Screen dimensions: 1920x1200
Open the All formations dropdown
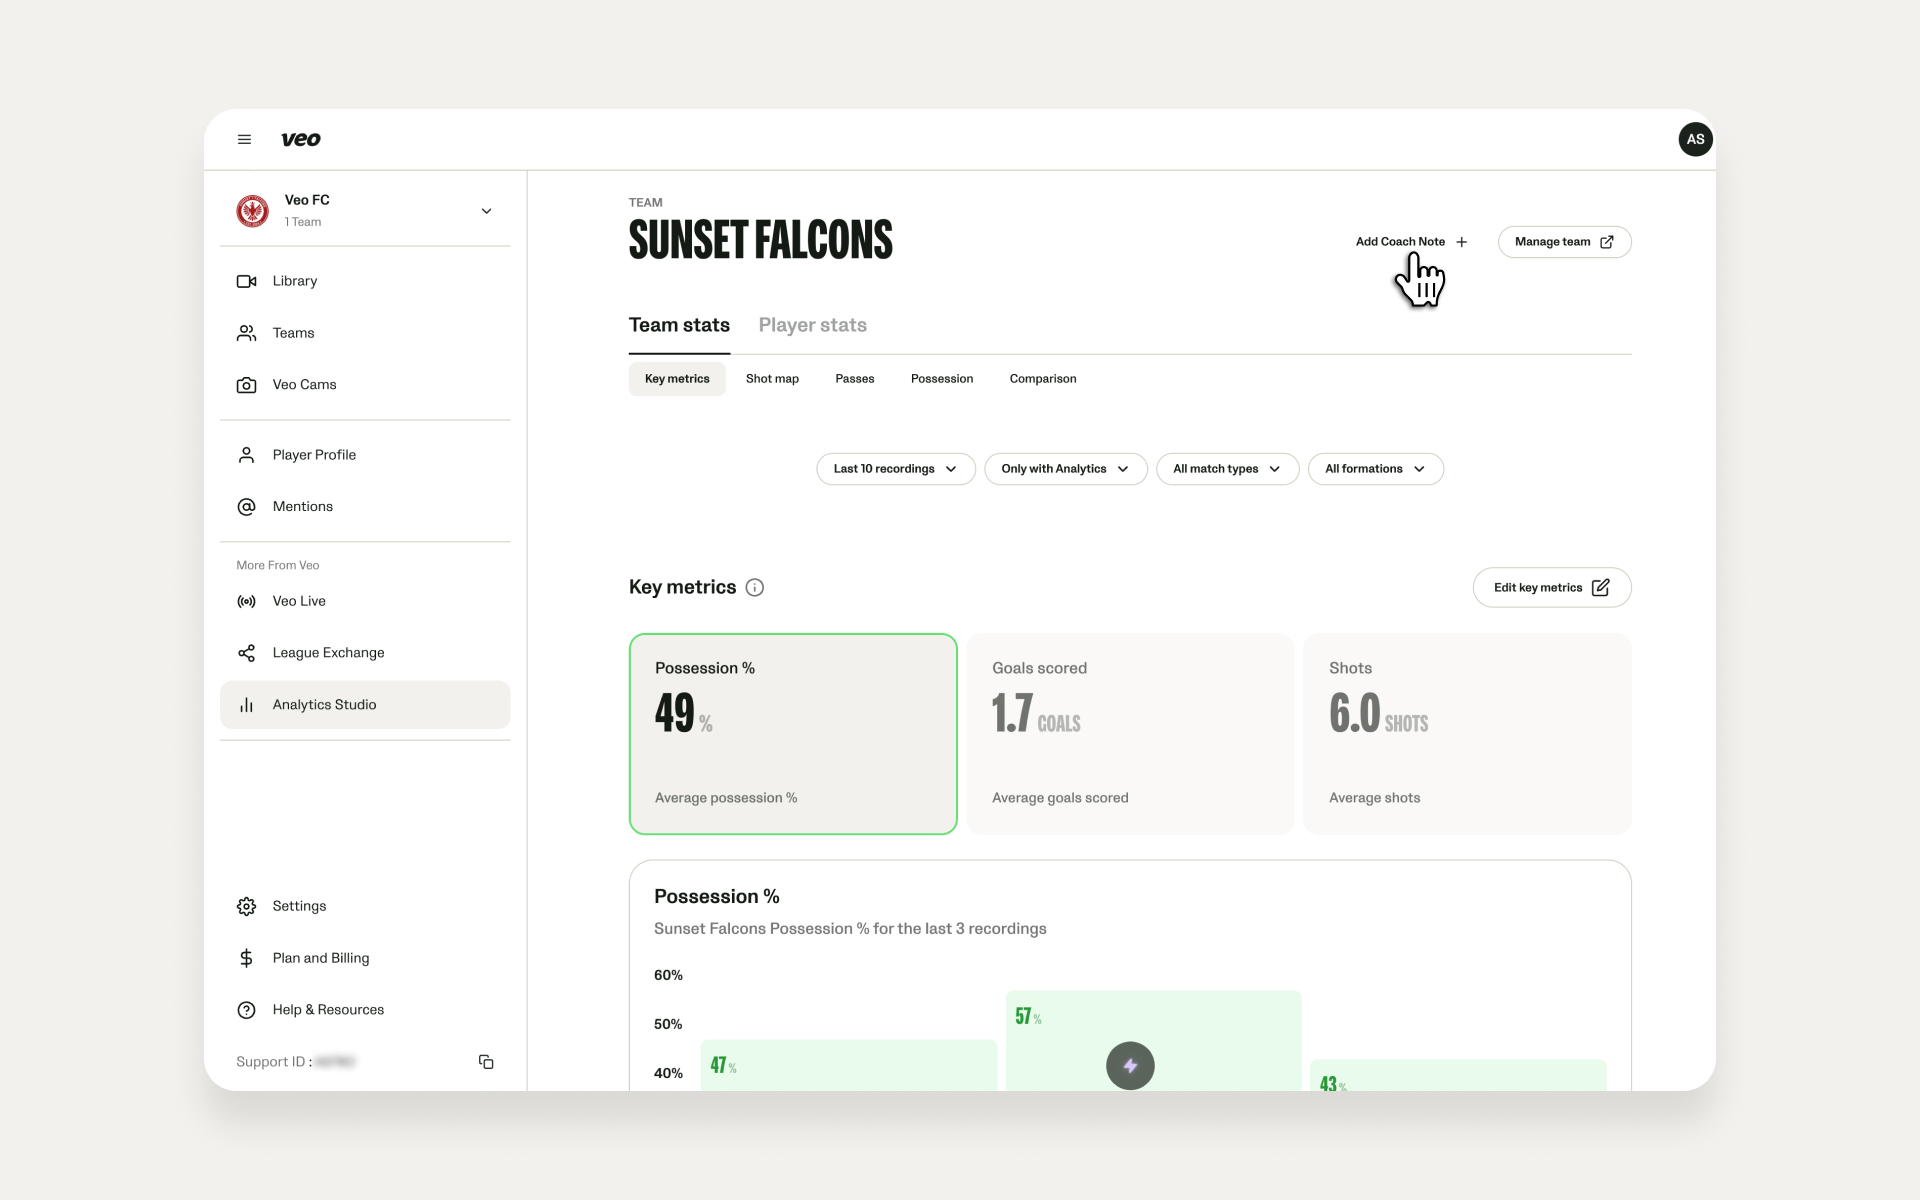click(1375, 469)
